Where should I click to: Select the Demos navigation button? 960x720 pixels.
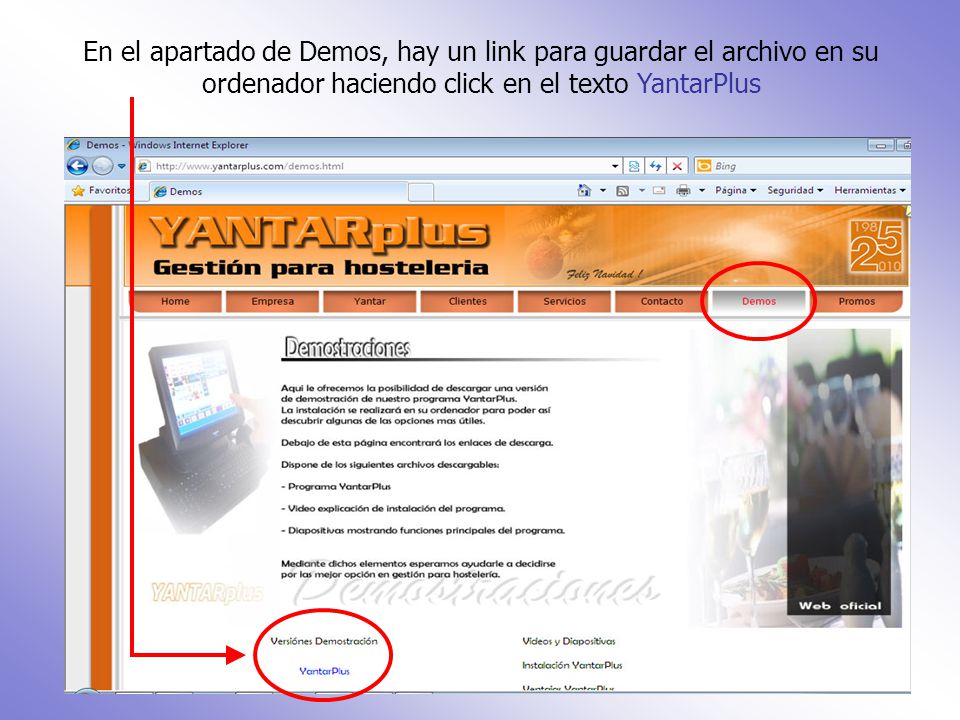759,301
